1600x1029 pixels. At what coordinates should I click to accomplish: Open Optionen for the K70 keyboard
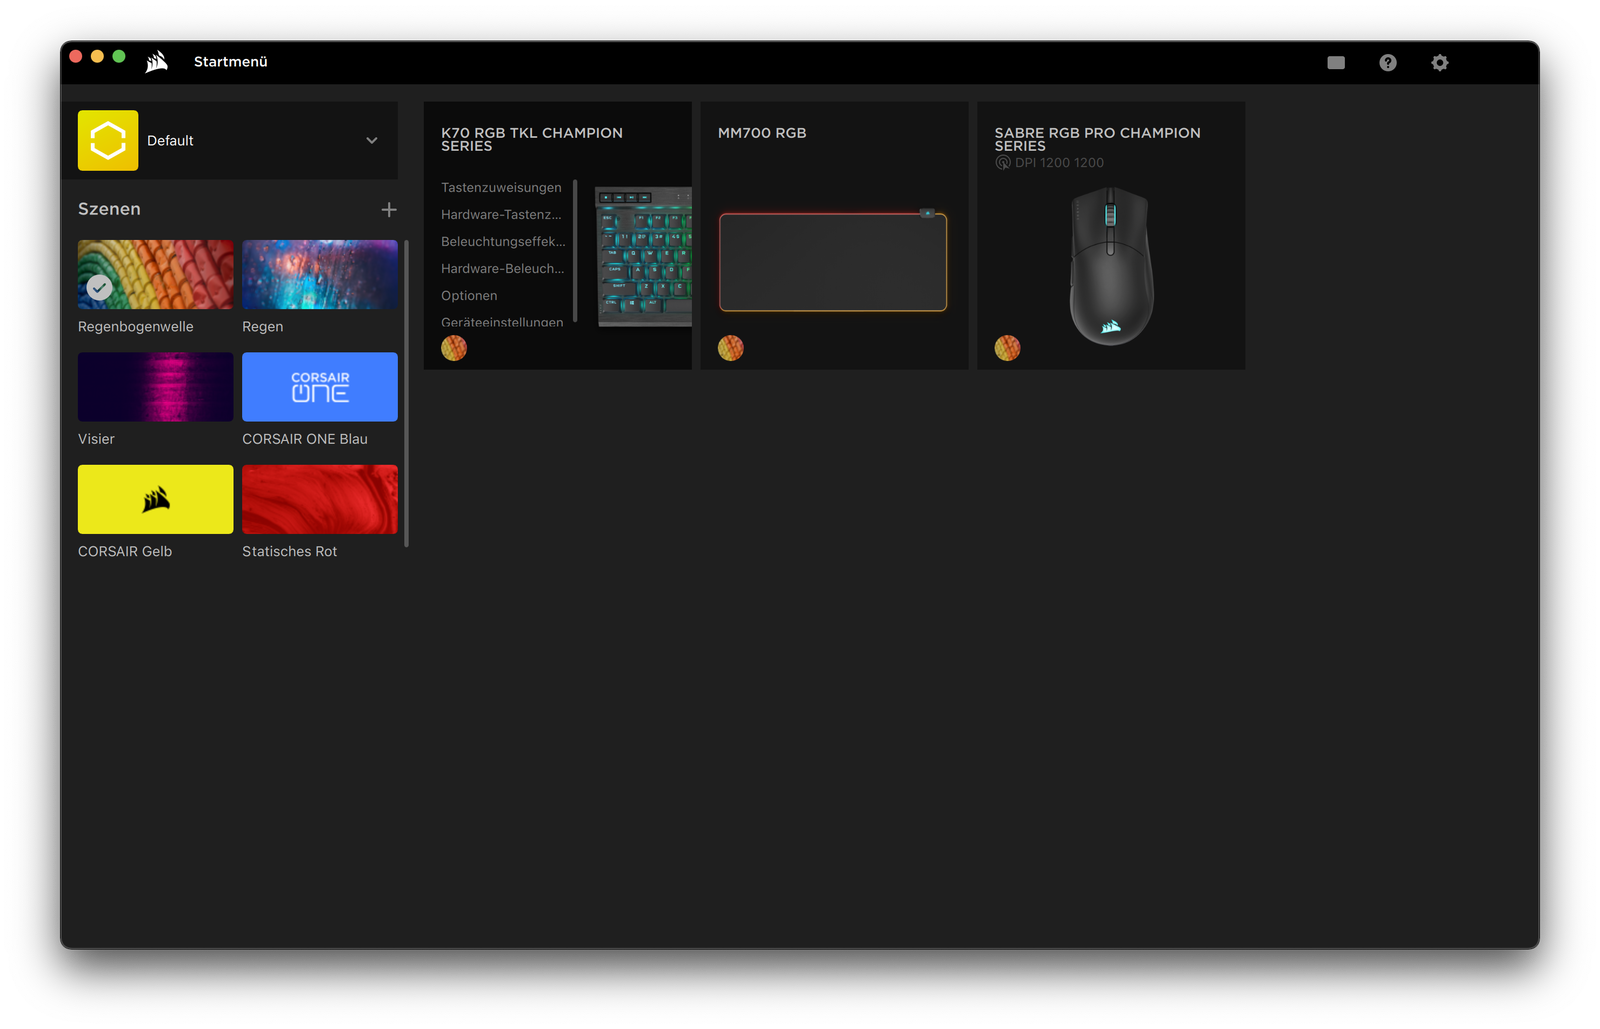[469, 296]
